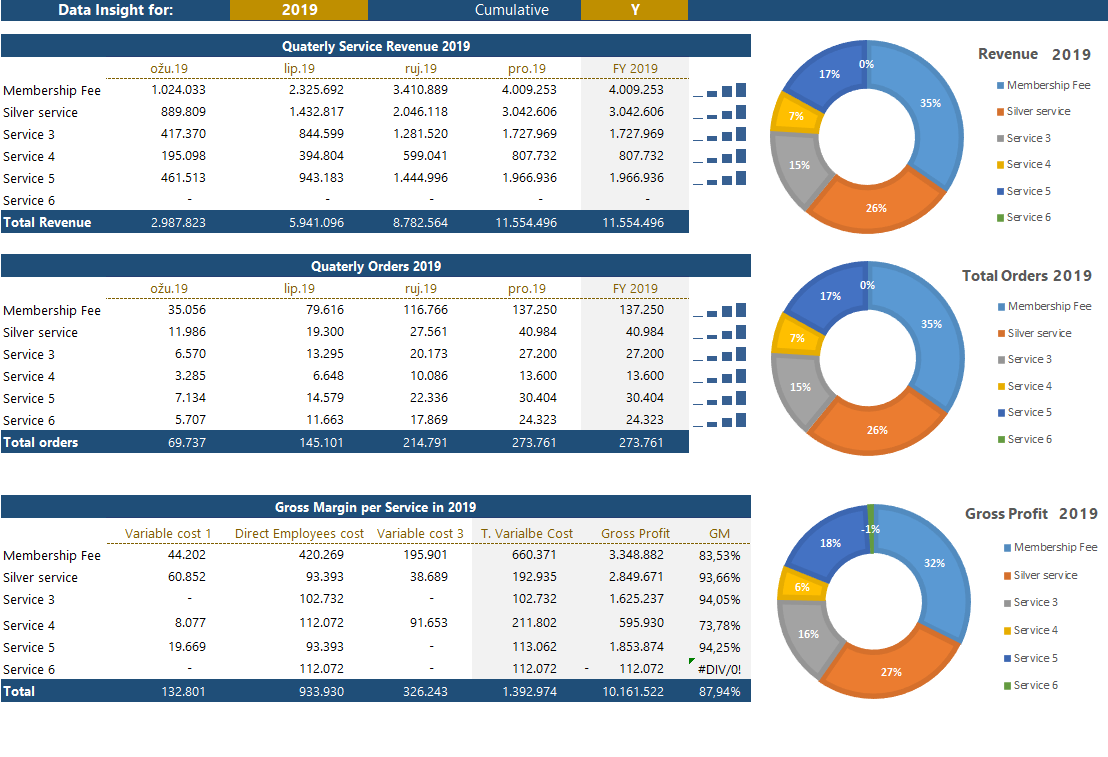This screenshot has height=757, width=1108.
Task: Select the GM column header
Action: (719, 533)
